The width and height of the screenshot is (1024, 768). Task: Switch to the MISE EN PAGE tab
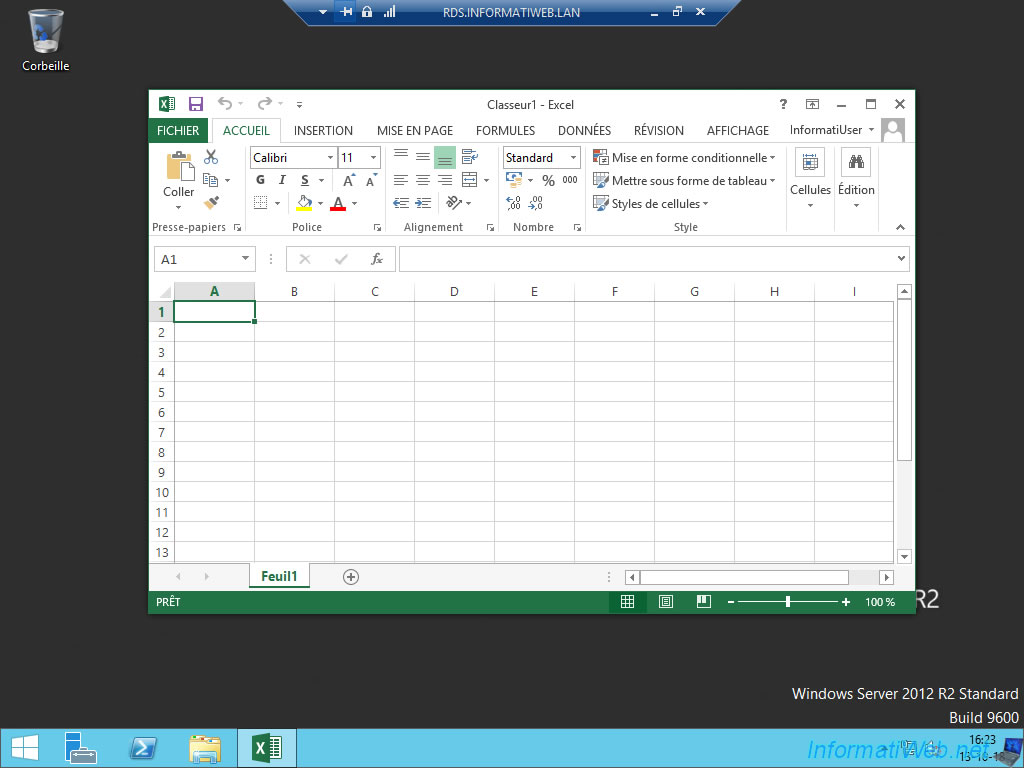(415, 131)
